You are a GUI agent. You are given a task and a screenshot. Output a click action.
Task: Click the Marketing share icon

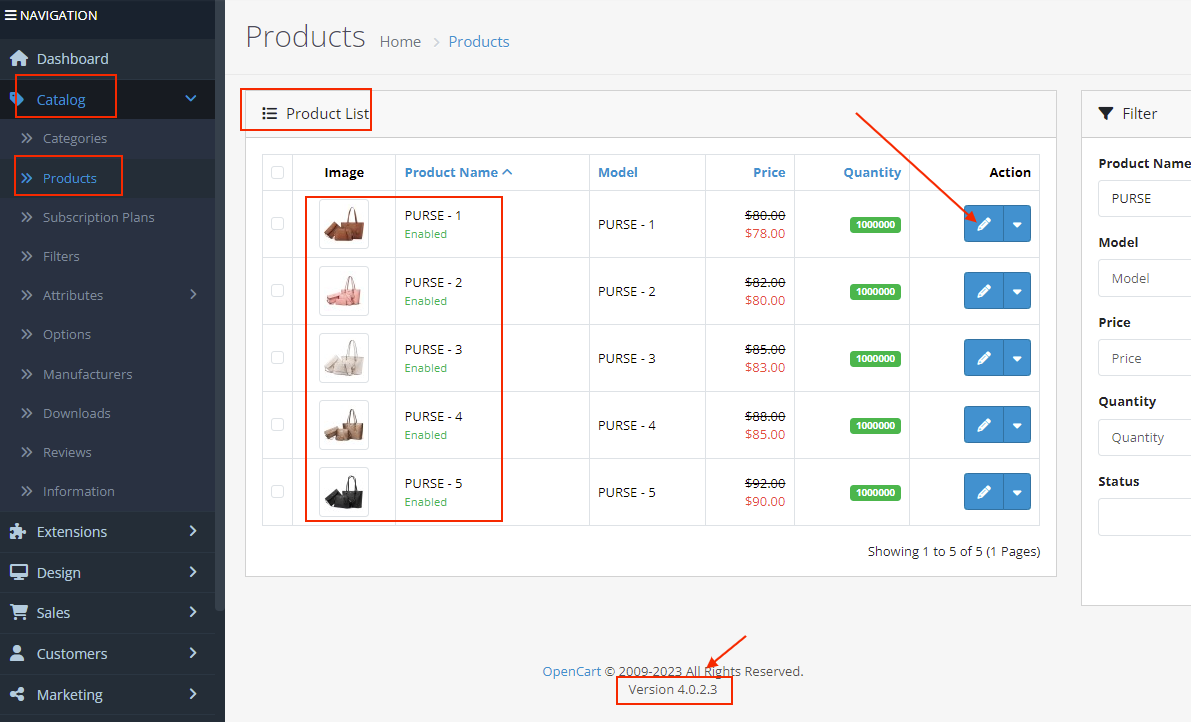18,694
